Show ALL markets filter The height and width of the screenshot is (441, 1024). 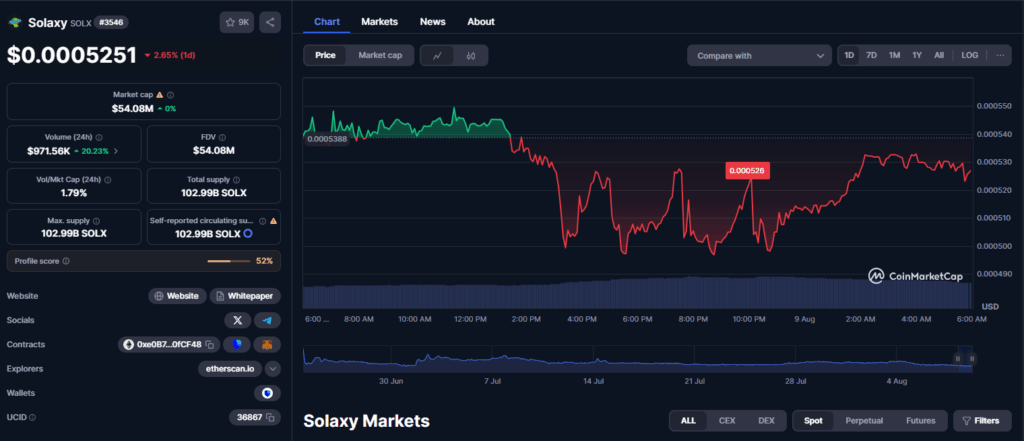688,421
